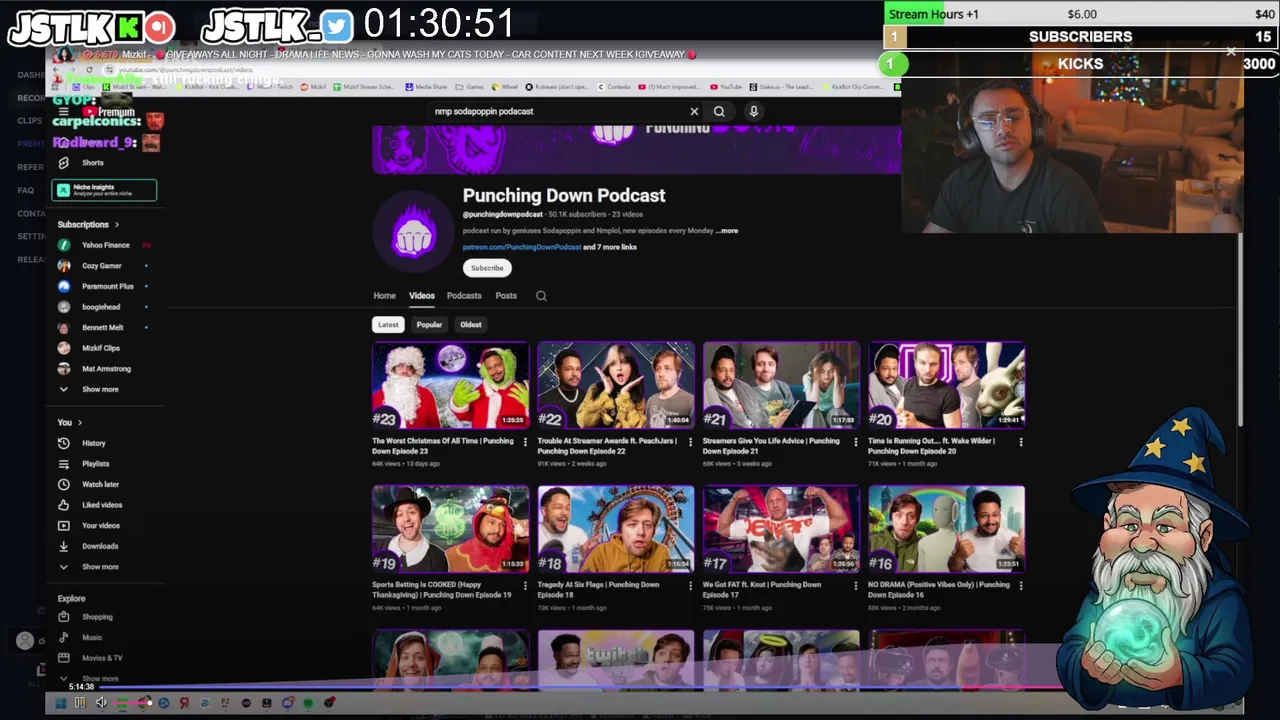Activate voice search microphone icon

754,111
